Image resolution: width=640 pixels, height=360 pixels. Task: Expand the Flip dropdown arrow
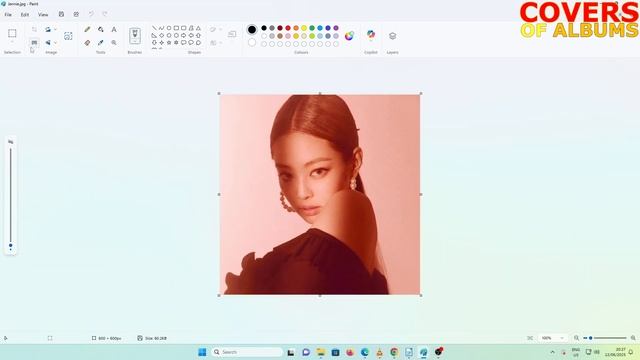point(55,42)
